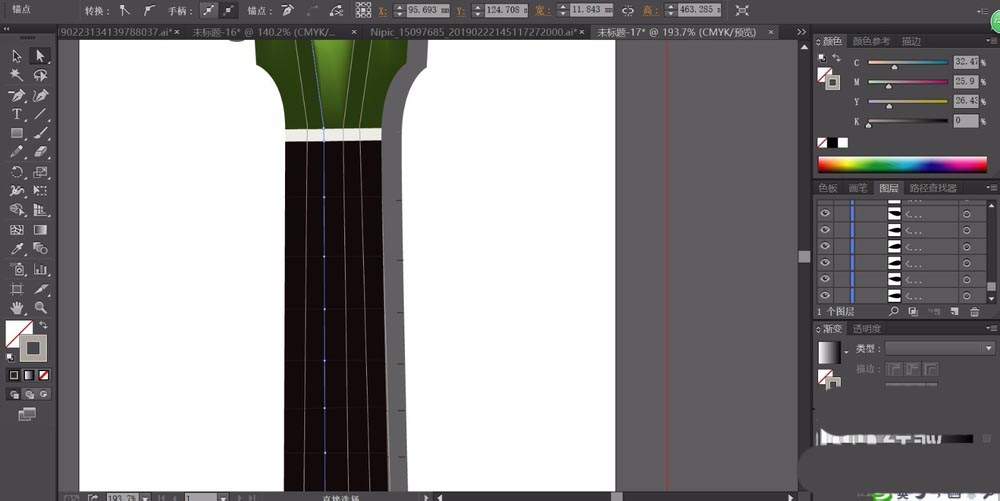Switch to the 路径查找器 tab
The height and width of the screenshot is (501, 1000).
point(933,188)
